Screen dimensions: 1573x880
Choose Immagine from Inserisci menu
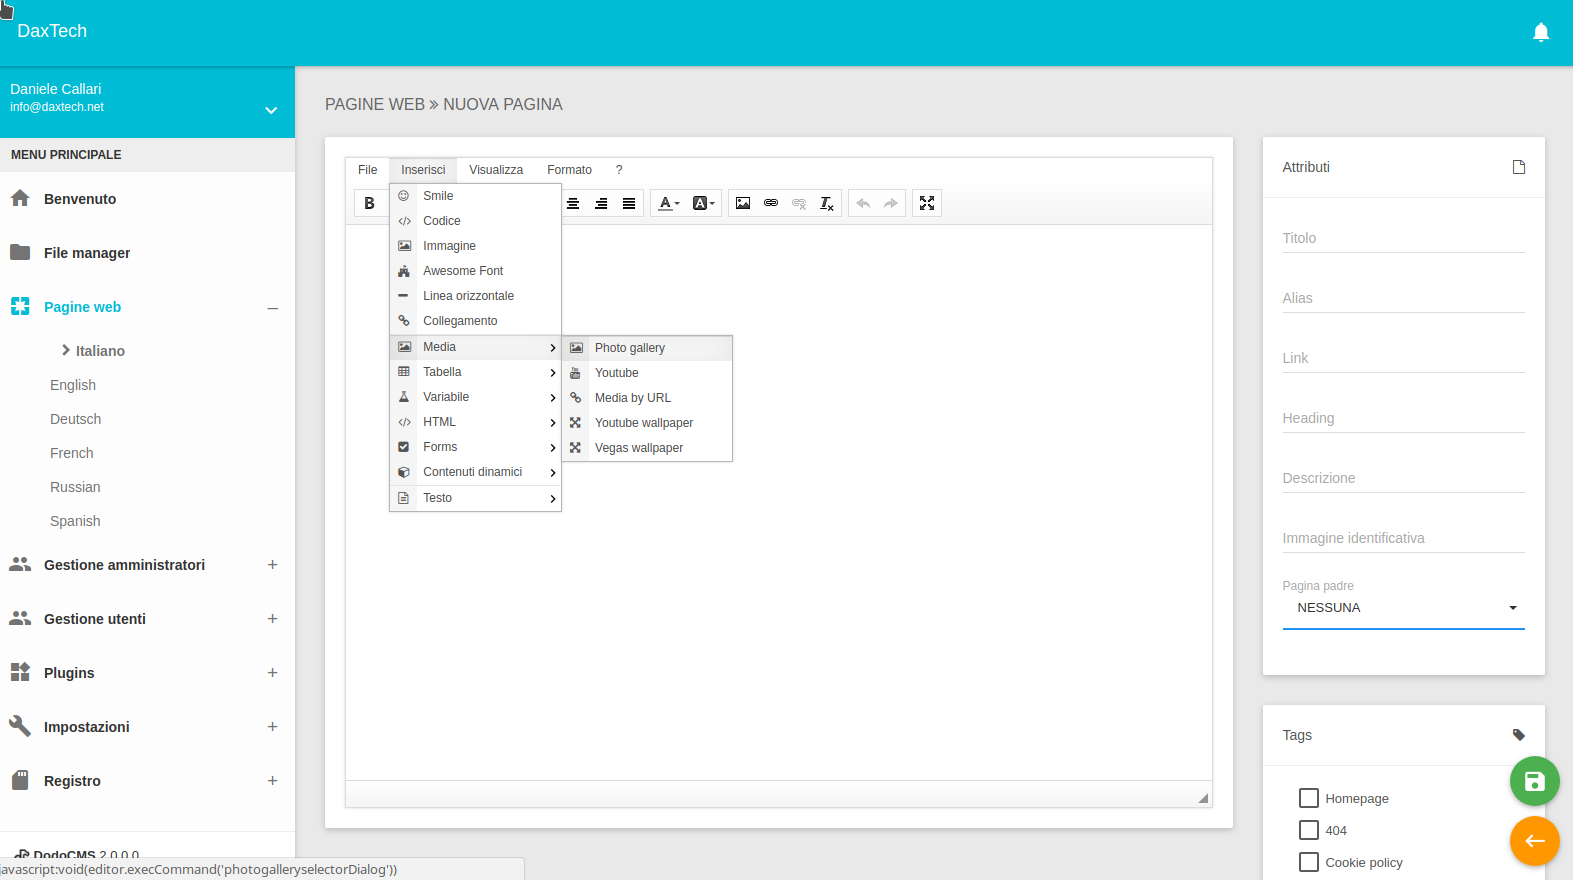[475, 246]
